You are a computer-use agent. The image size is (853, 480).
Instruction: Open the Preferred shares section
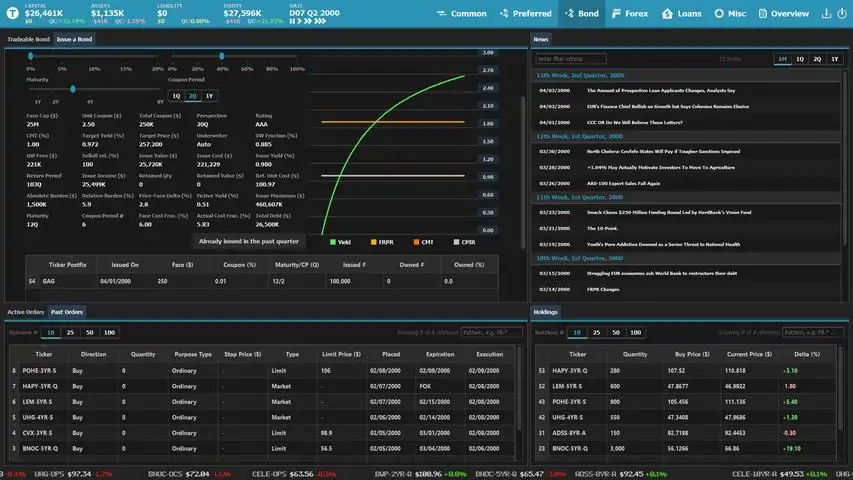[526, 14]
